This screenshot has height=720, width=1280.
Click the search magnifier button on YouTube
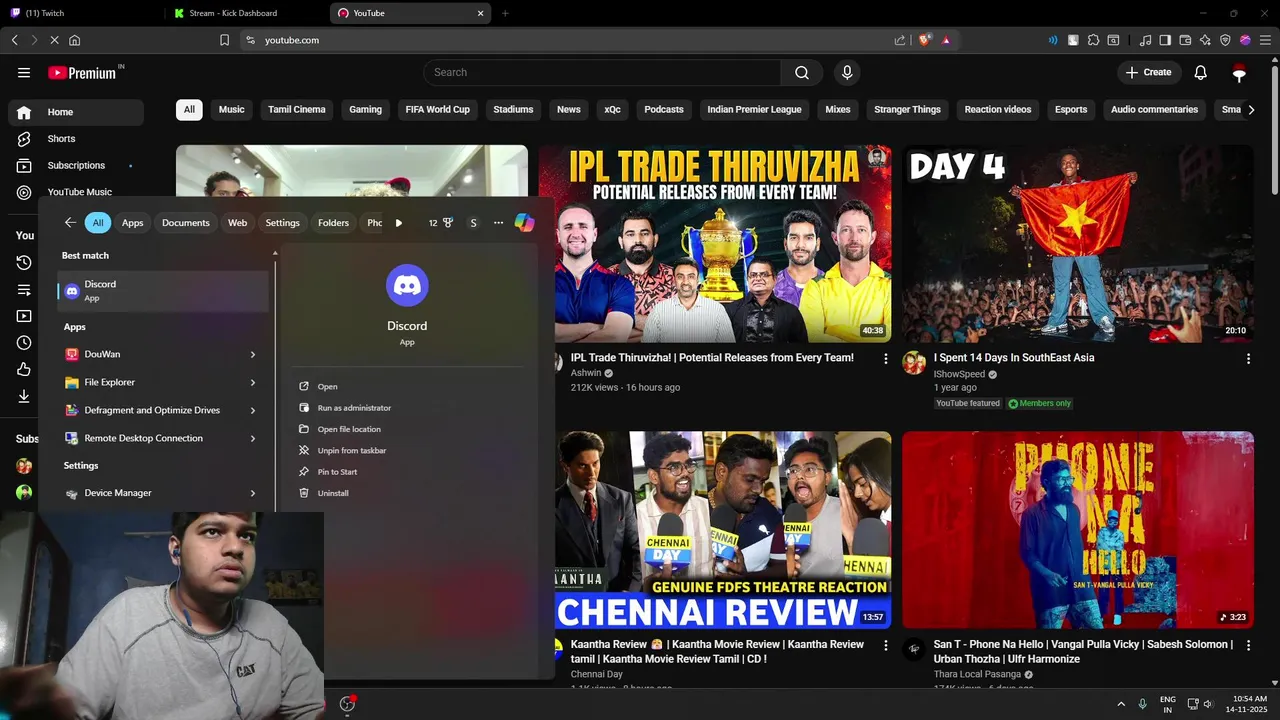click(802, 72)
